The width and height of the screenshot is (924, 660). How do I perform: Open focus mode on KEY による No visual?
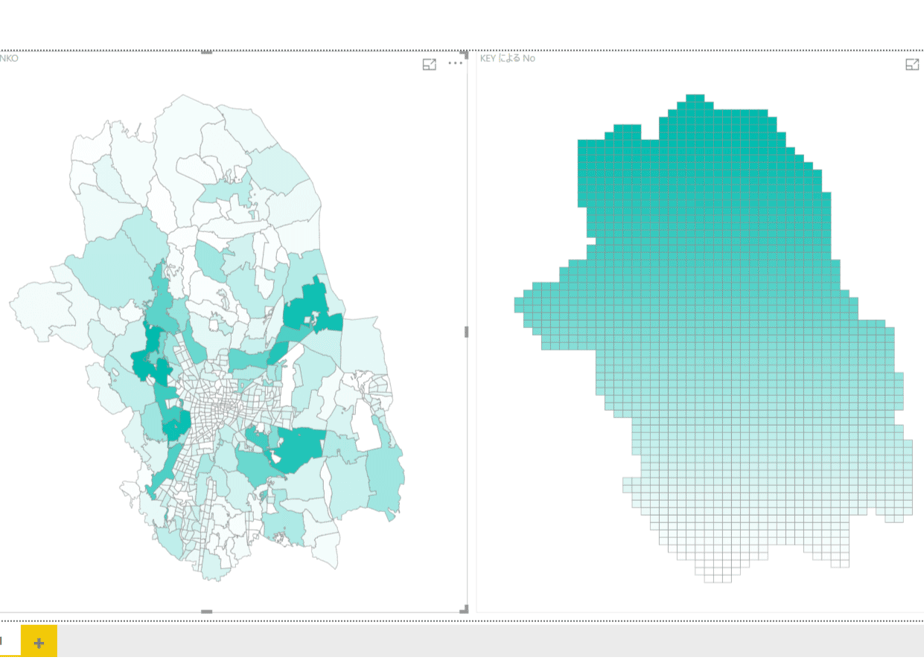tap(912, 64)
